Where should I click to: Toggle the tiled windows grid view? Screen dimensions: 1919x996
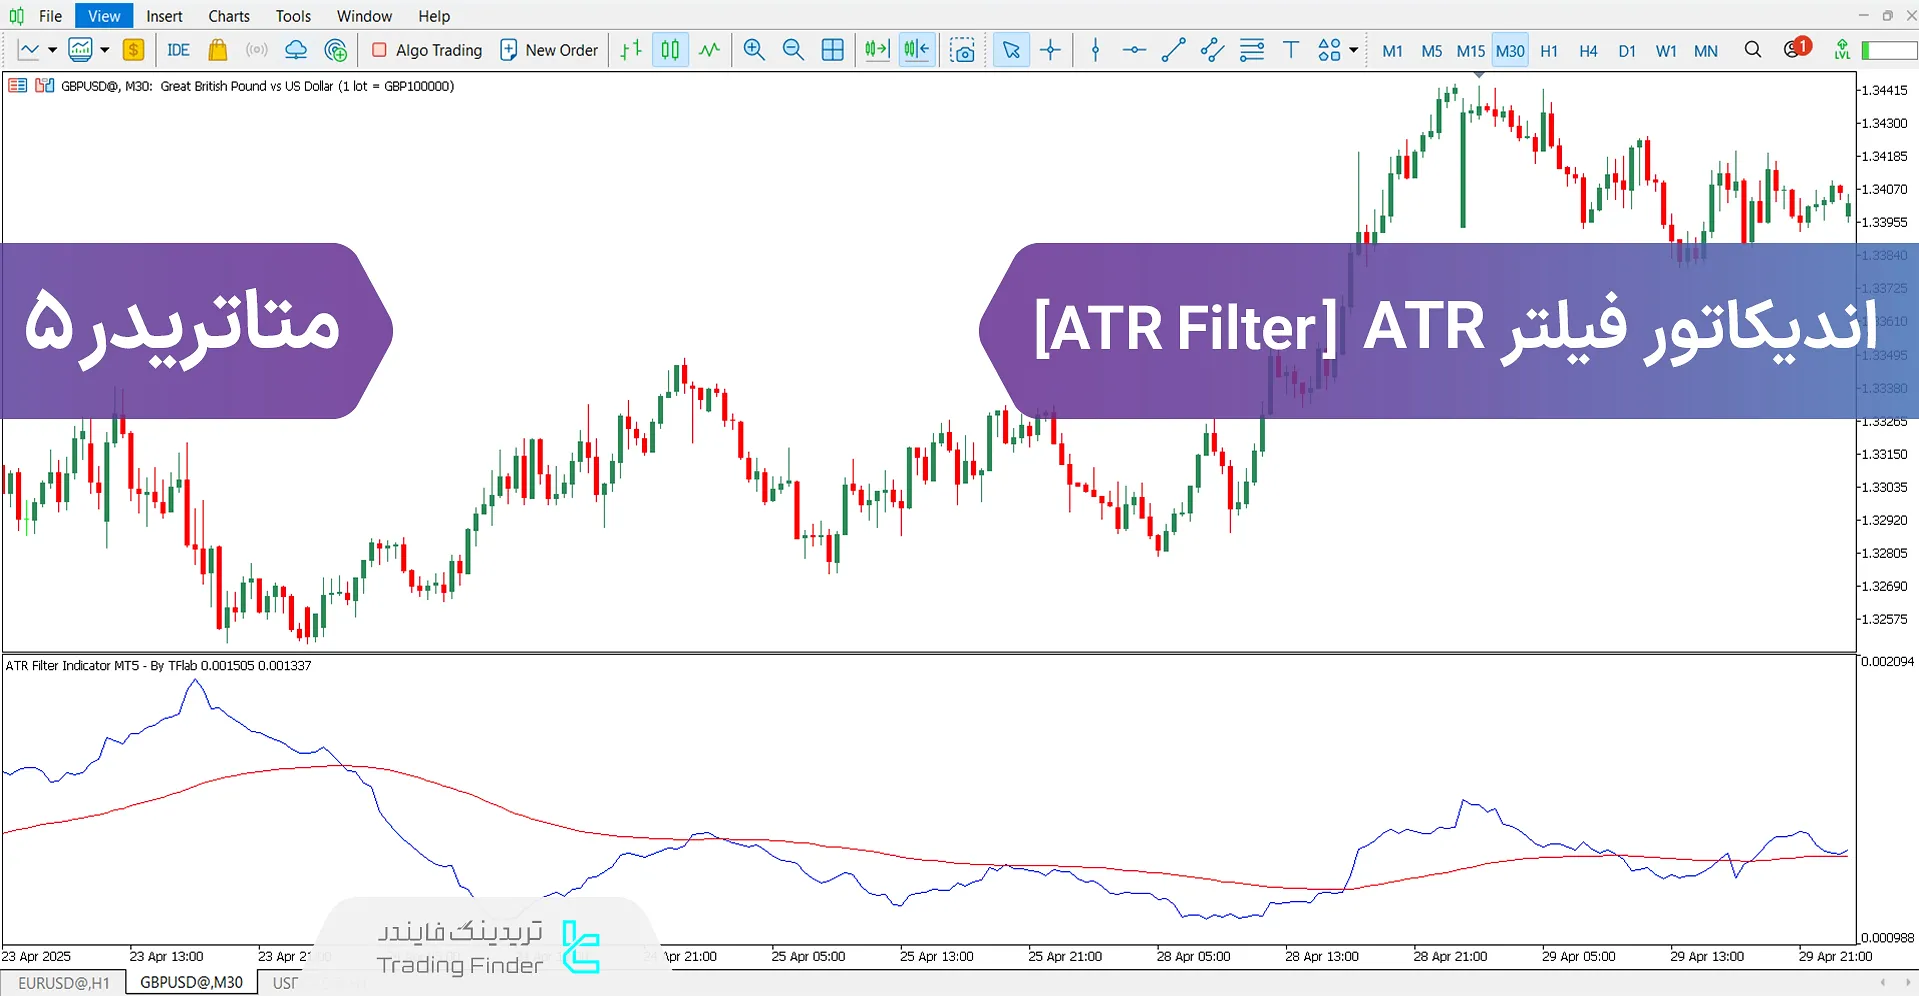[832, 50]
